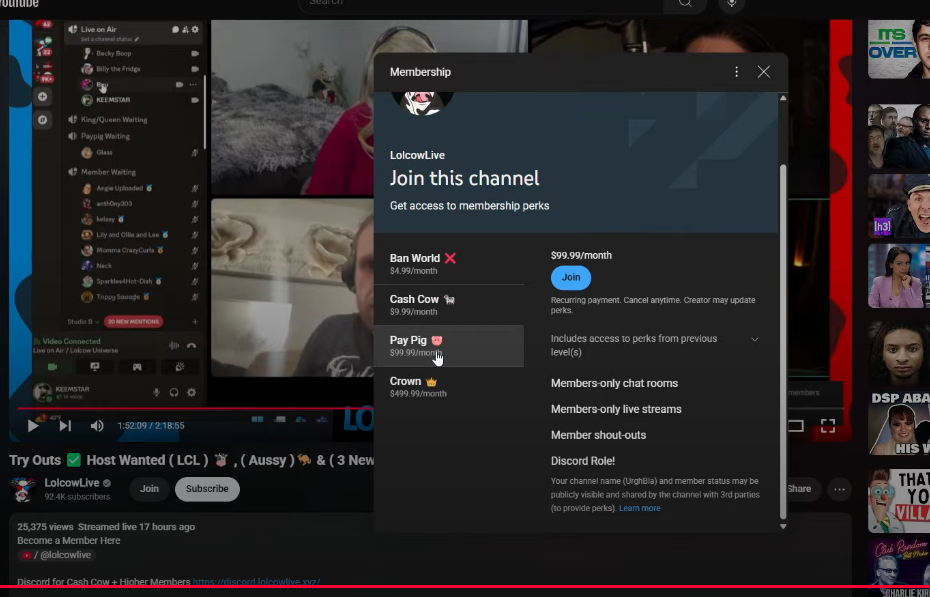This screenshot has width=930, height=597.
Task: Close the Membership dialog
Action: click(764, 72)
